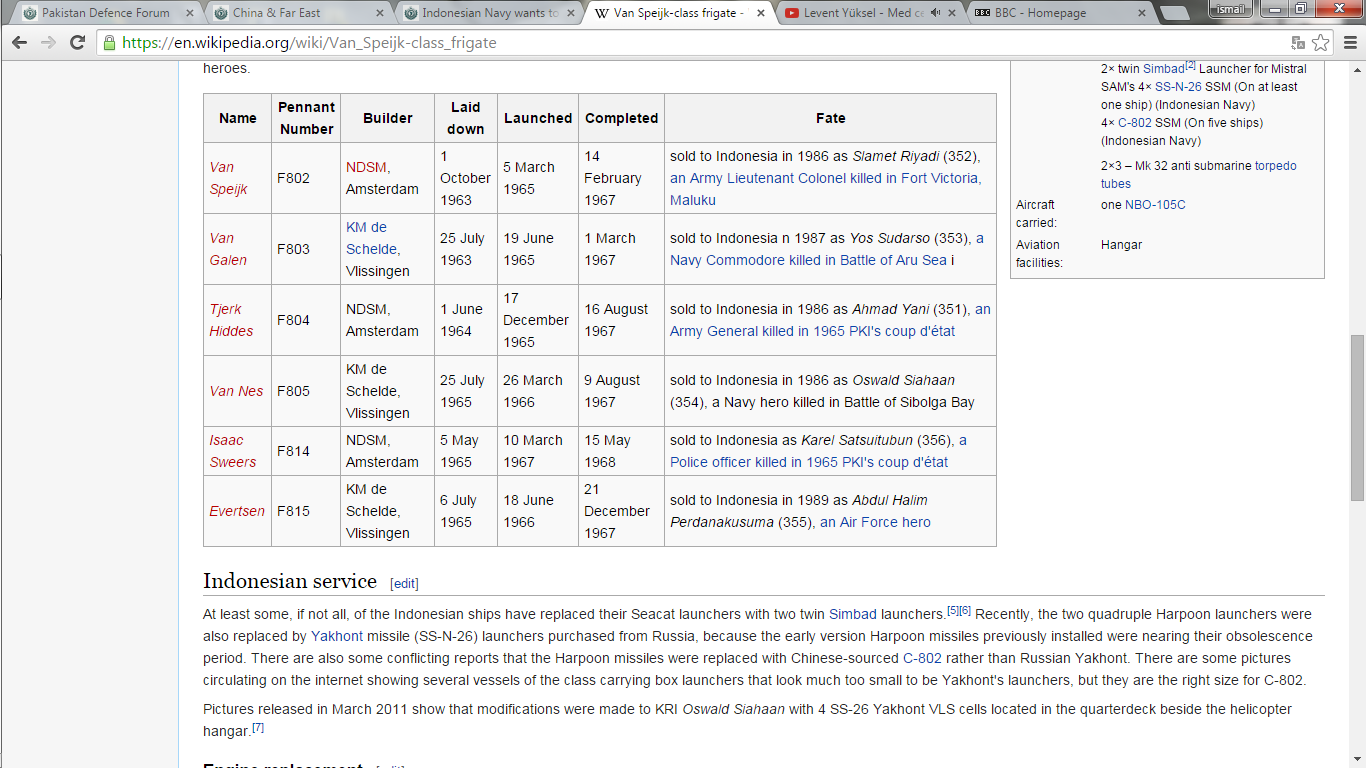Click the green padlock security icon

[109, 43]
